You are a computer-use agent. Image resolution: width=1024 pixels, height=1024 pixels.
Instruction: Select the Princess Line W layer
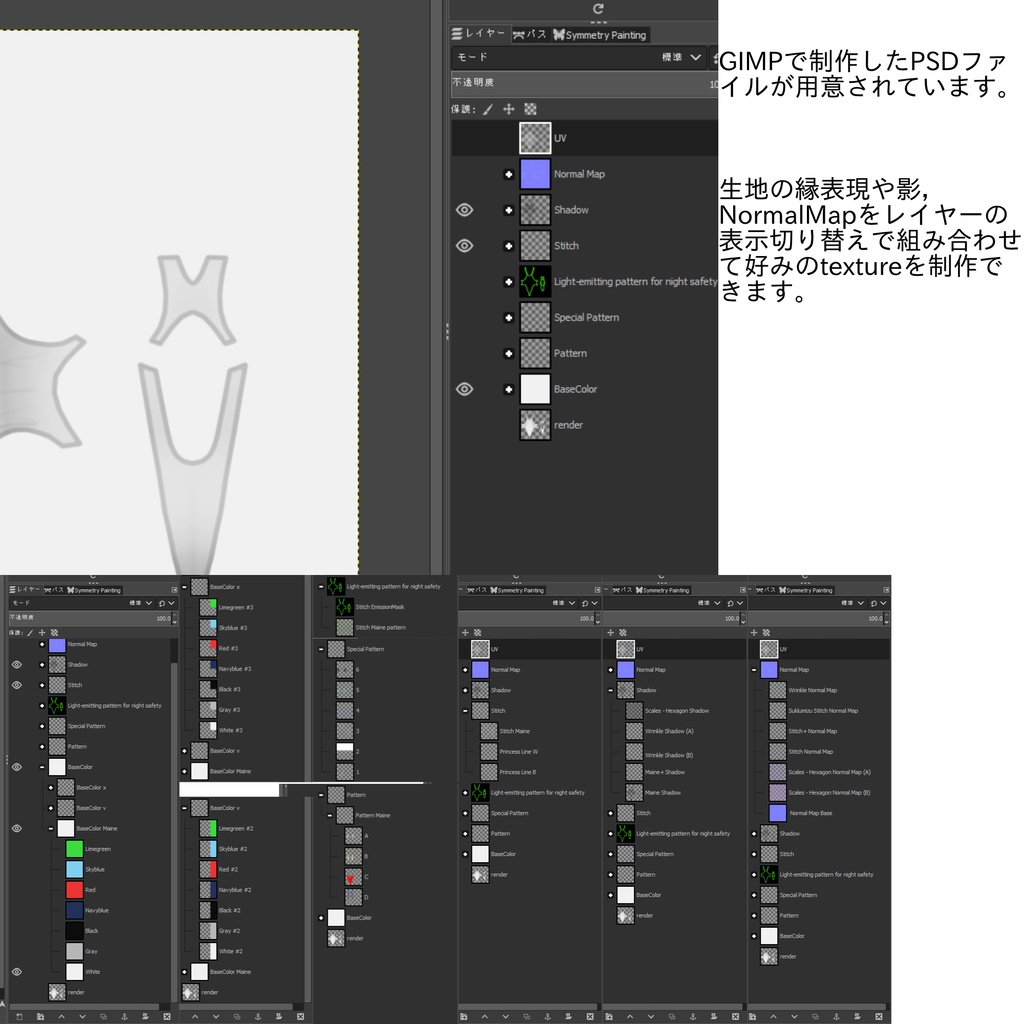tap(519, 752)
